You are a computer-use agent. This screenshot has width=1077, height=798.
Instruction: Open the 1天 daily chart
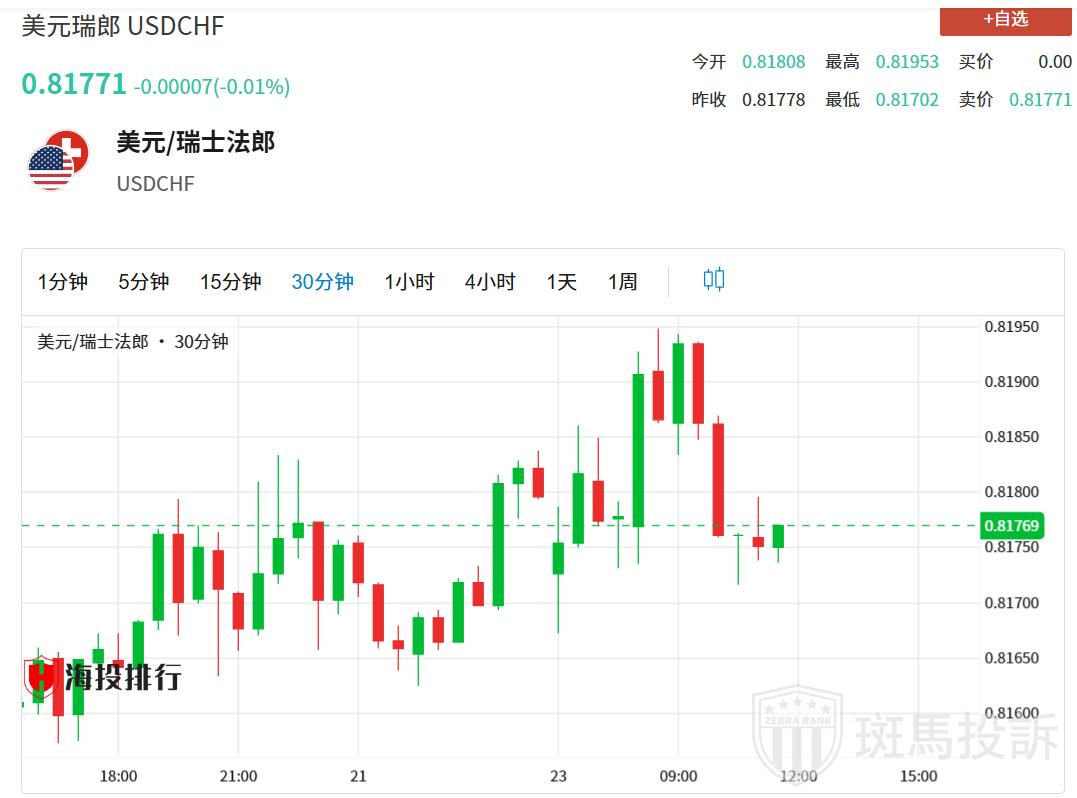(561, 282)
